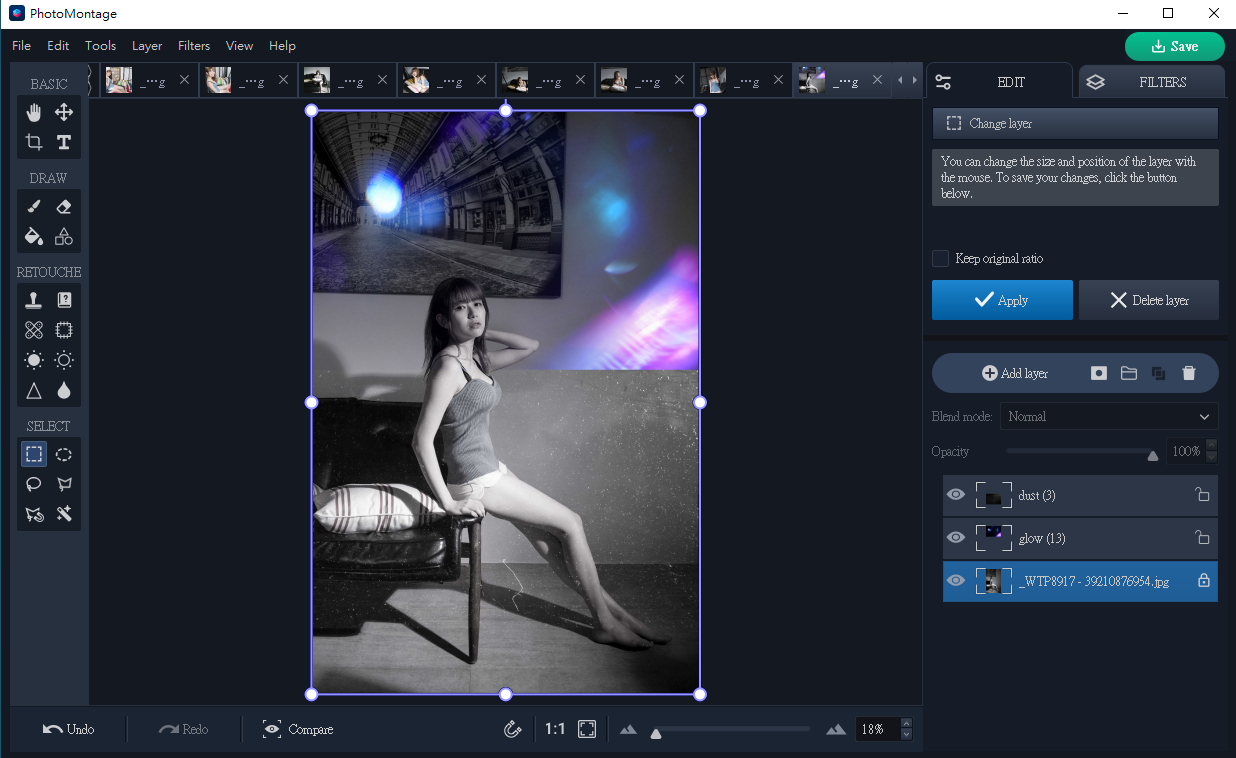Select the Blur droplet tool
The image size is (1236, 758).
pos(64,390)
